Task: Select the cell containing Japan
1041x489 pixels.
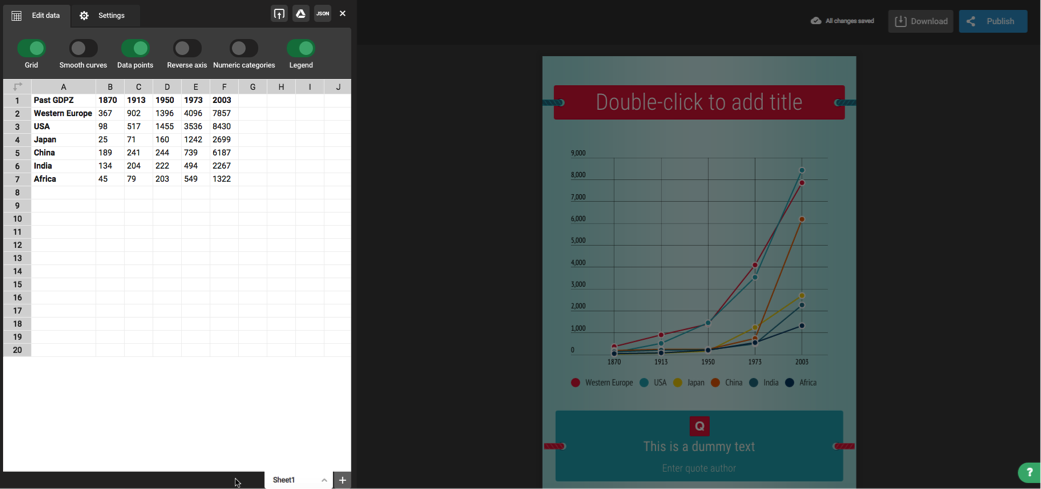Action: click(x=63, y=140)
